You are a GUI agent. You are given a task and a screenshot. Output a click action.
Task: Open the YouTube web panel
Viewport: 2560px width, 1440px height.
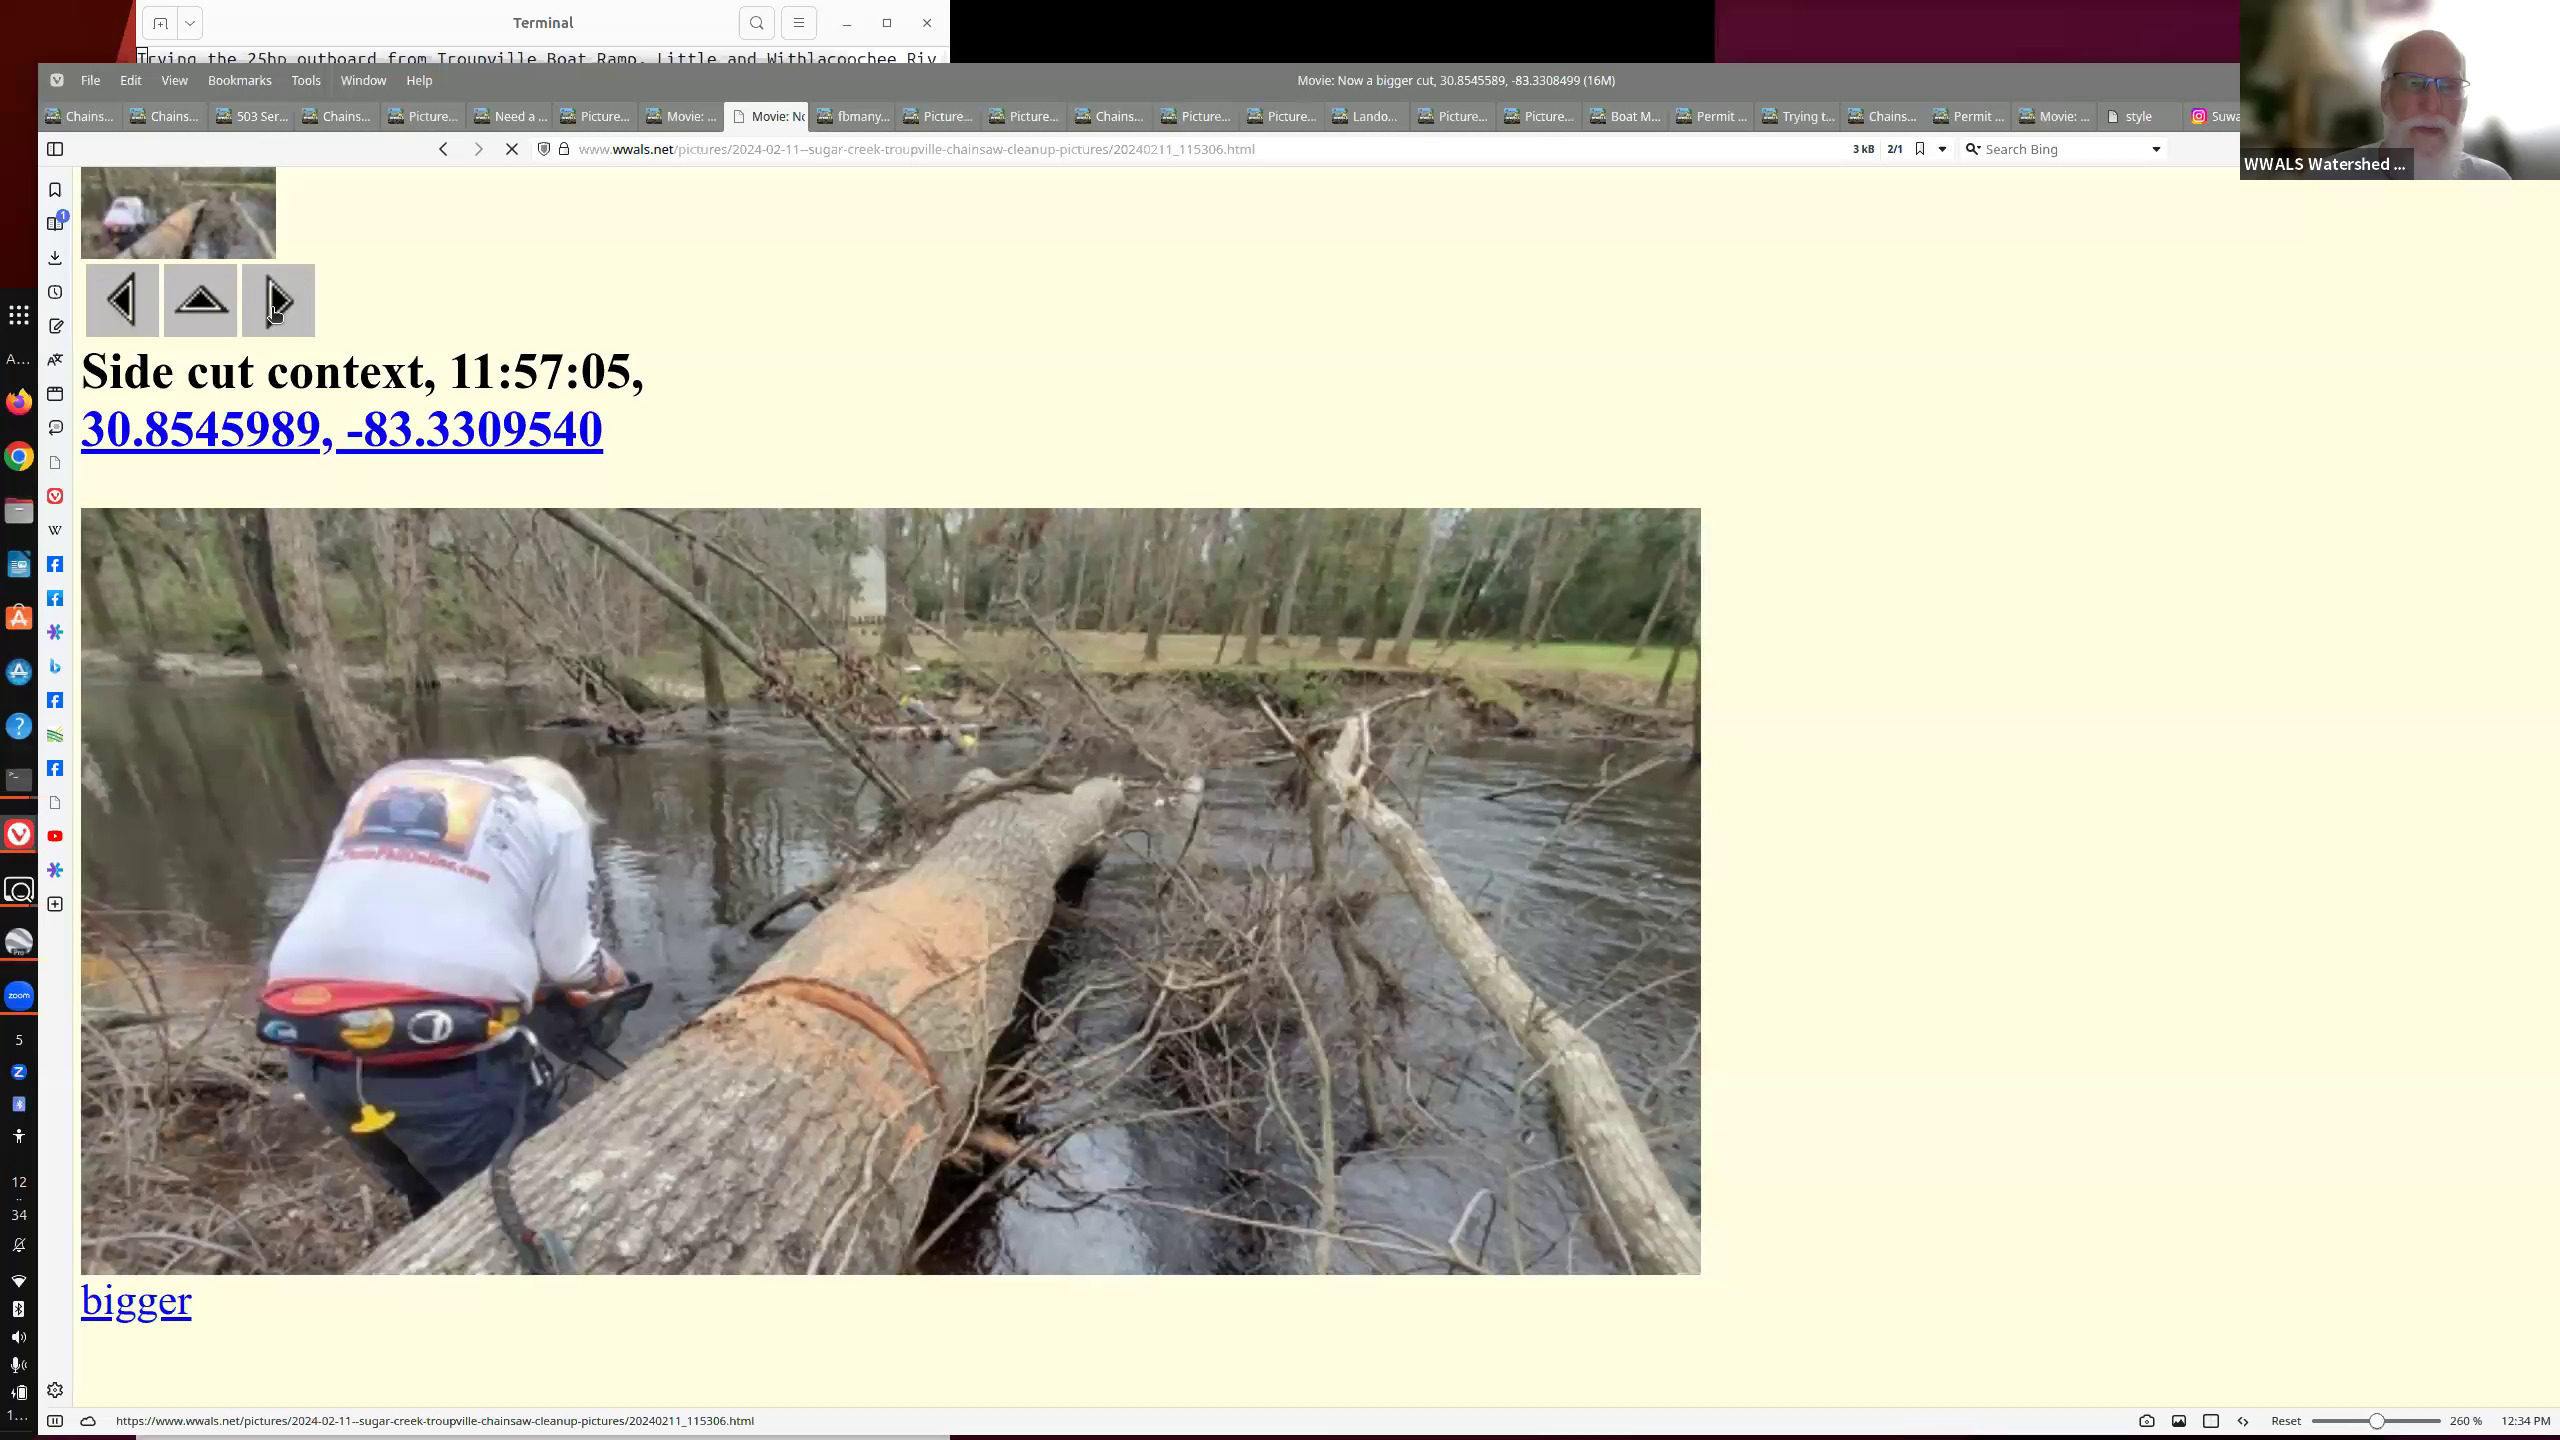pyautogui.click(x=55, y=836)
